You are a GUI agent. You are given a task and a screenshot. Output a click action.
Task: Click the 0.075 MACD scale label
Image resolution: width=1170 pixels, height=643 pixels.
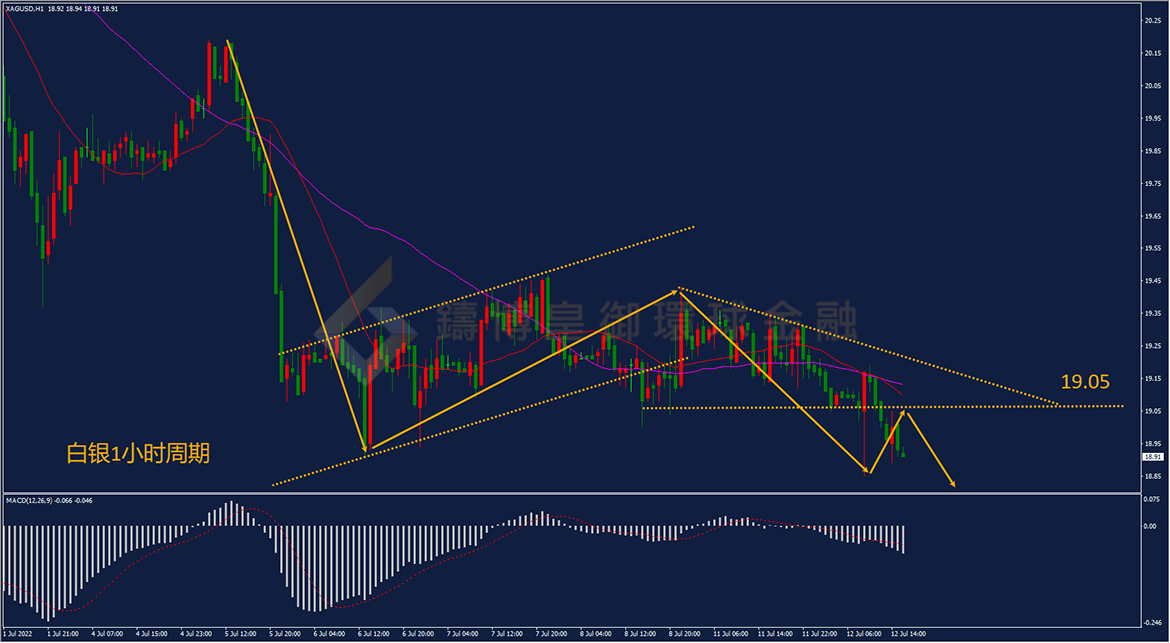1154,501
